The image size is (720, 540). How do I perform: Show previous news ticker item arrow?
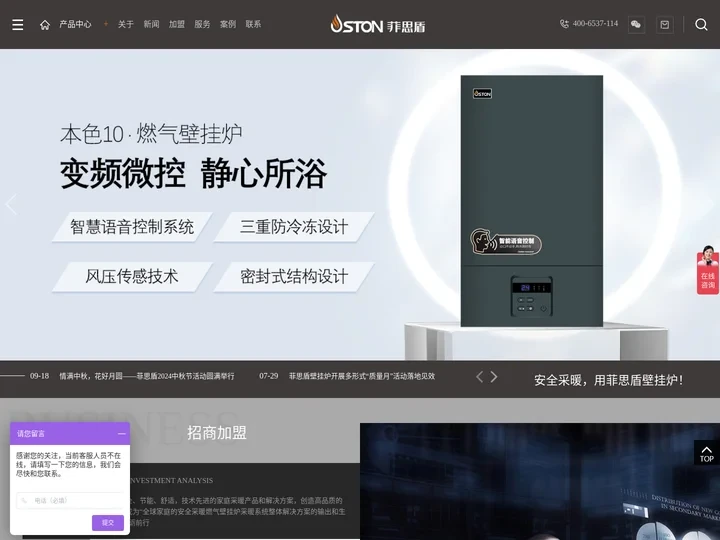(x=479, y=377)
